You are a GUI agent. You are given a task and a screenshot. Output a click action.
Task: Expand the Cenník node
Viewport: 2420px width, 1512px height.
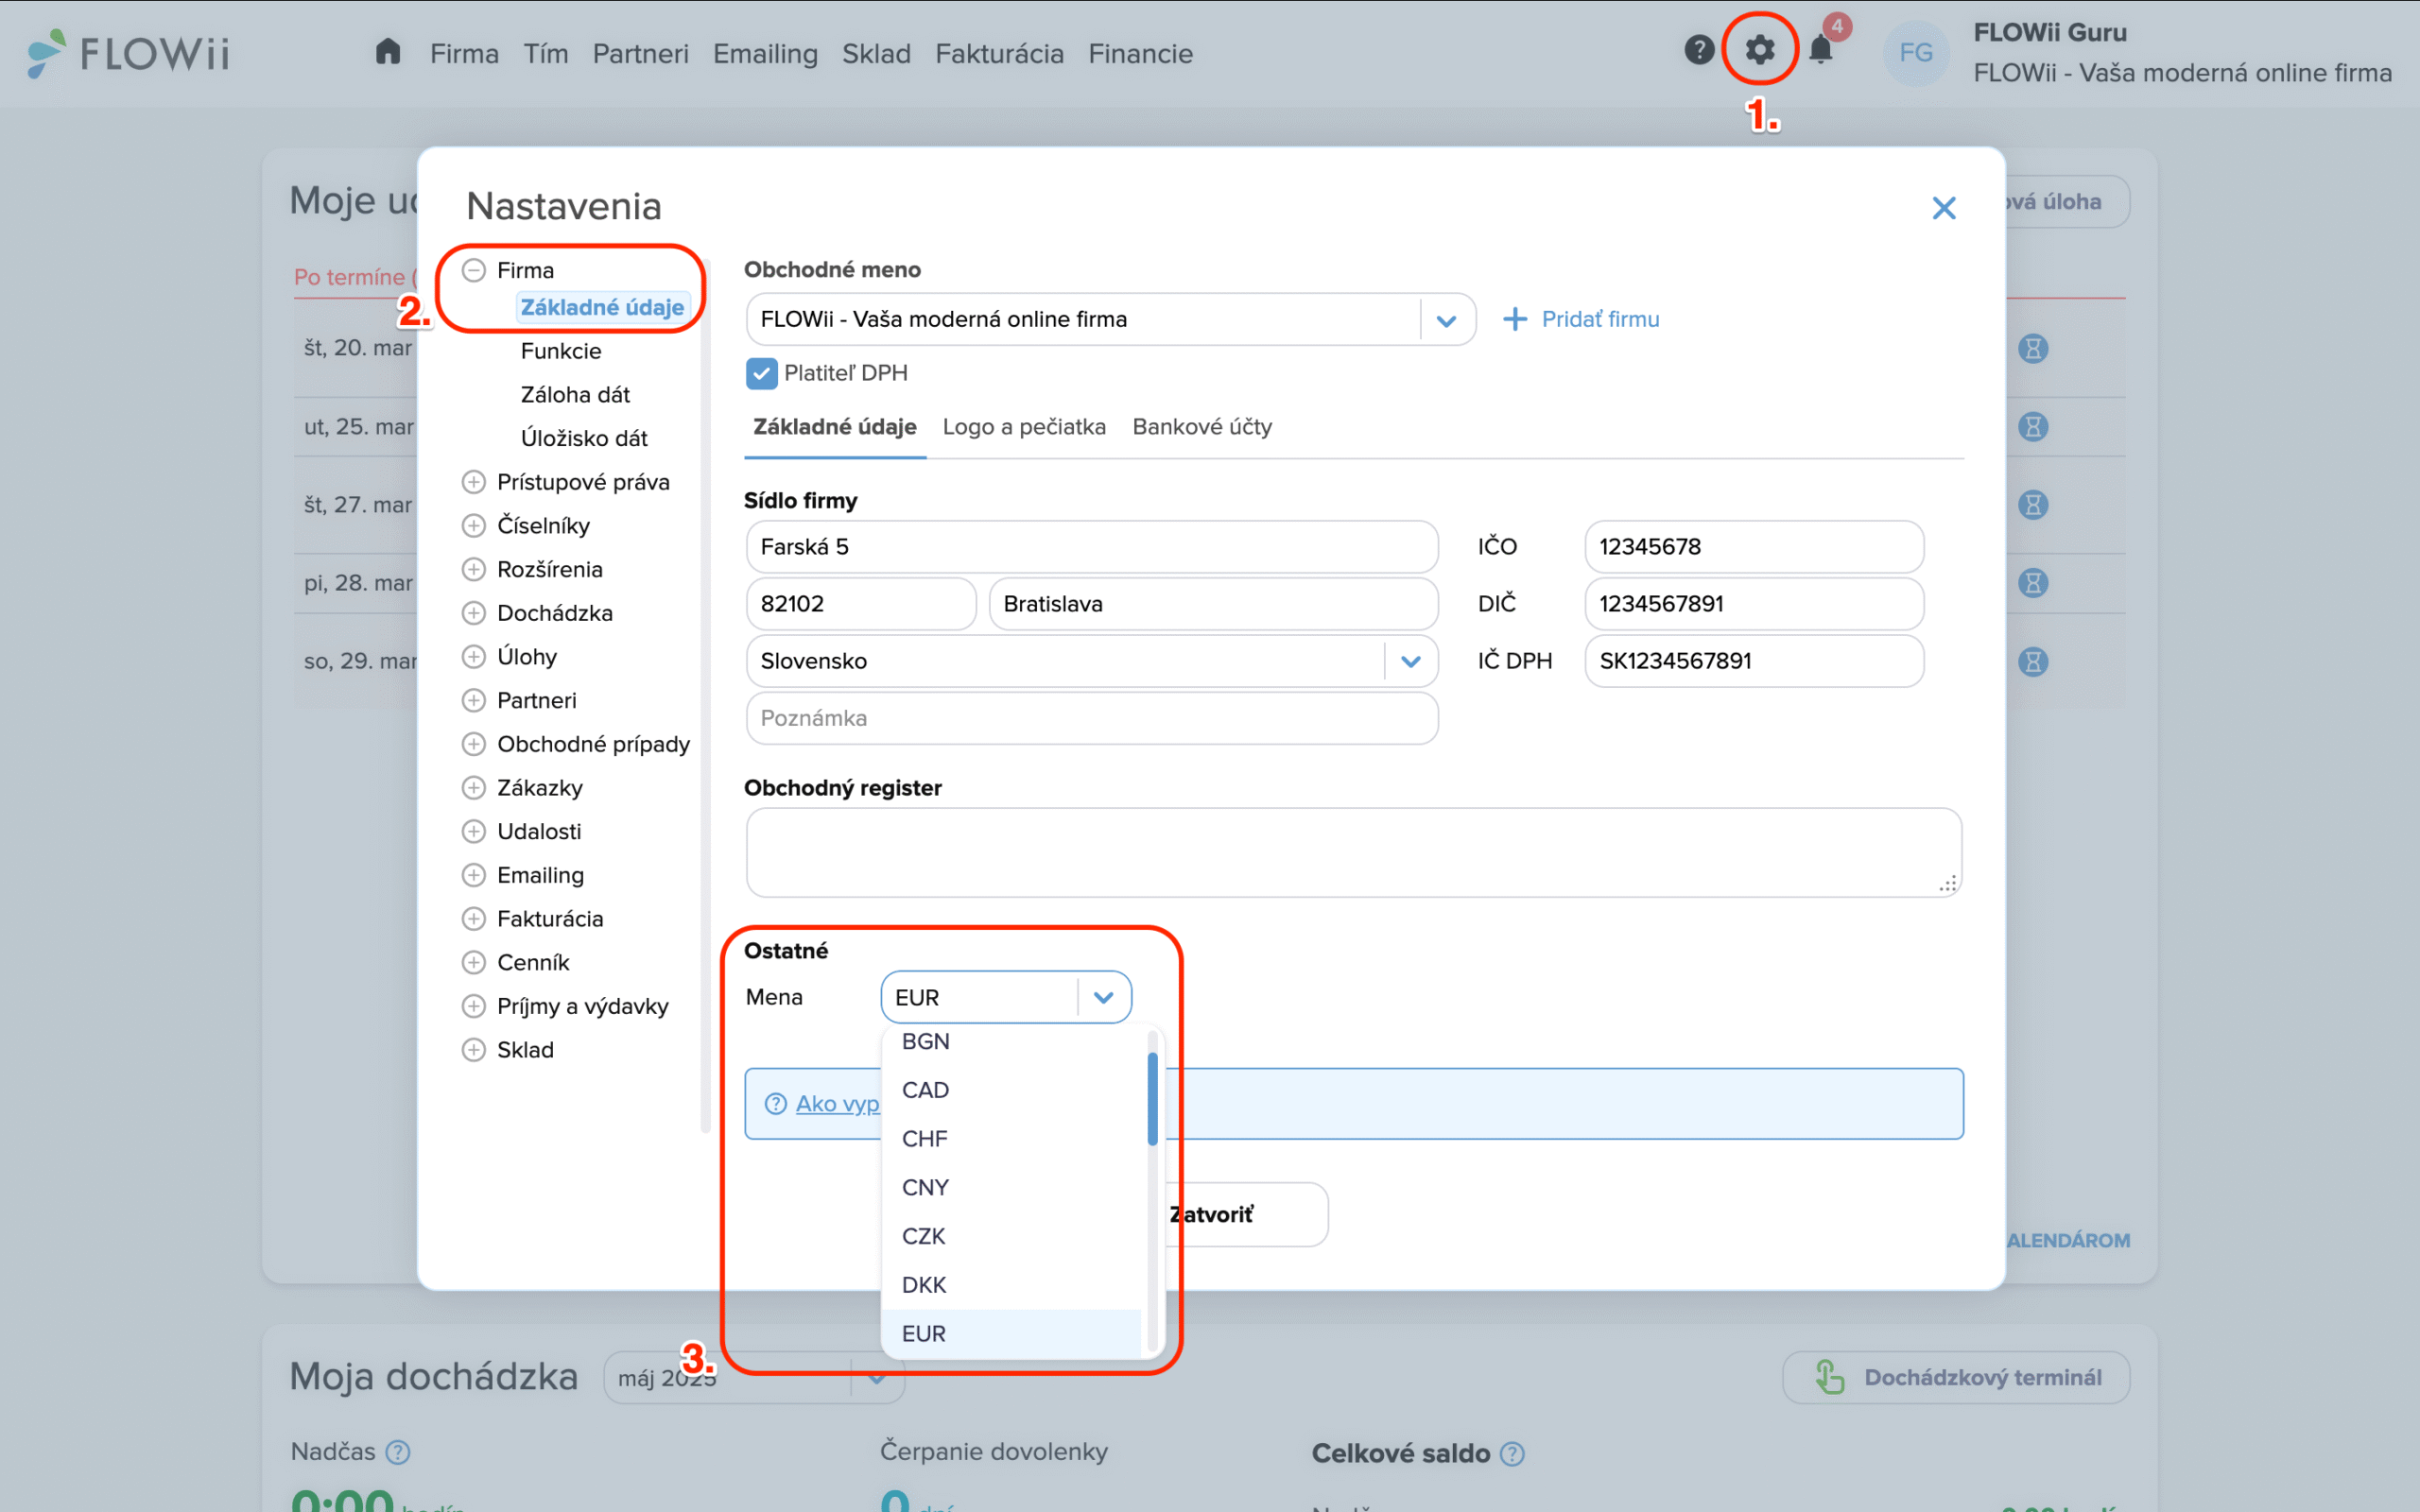474,962
